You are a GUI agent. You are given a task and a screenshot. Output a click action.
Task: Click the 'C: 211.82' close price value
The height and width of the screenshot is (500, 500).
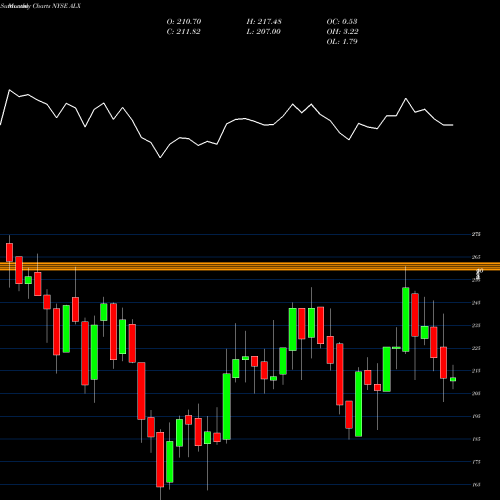(184, 31)
